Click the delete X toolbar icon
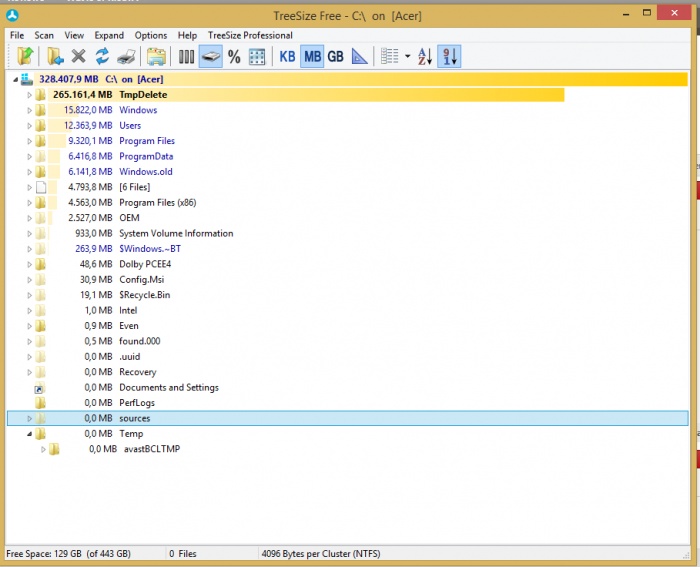Screen dimensions: 700x567 [x=79, y=57]
